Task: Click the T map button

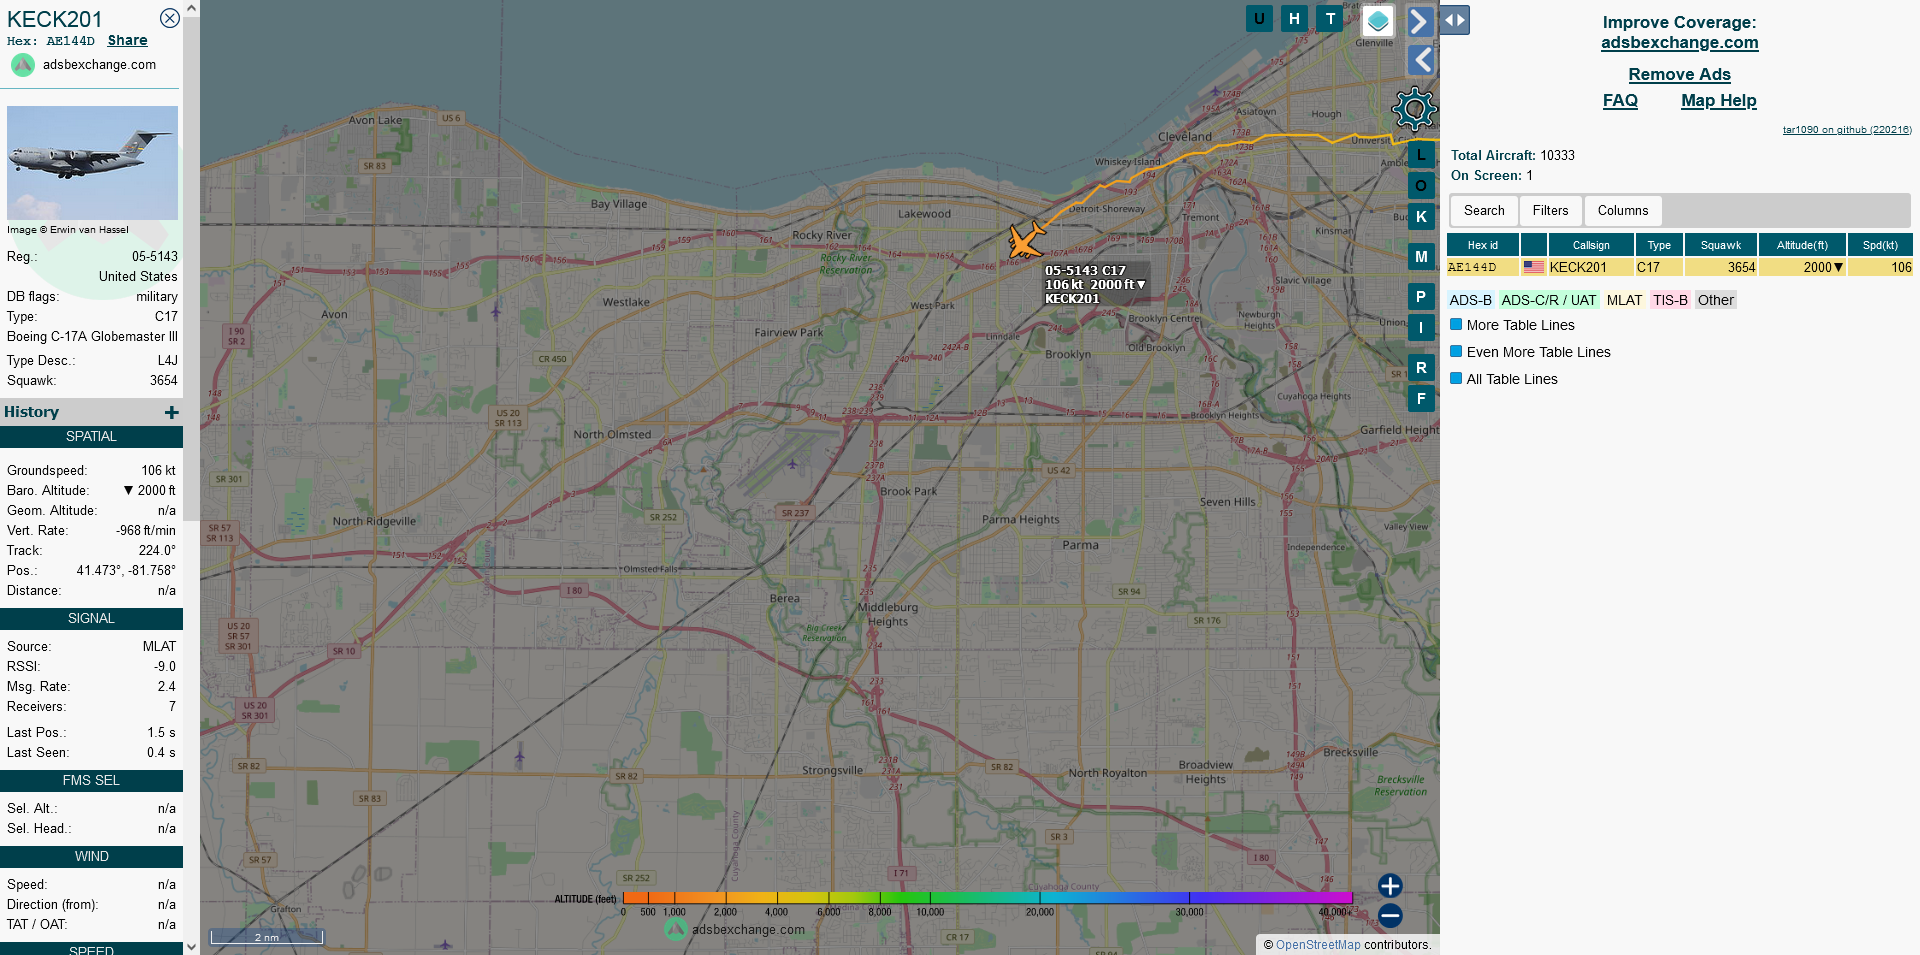Action: click(1330, 18)
